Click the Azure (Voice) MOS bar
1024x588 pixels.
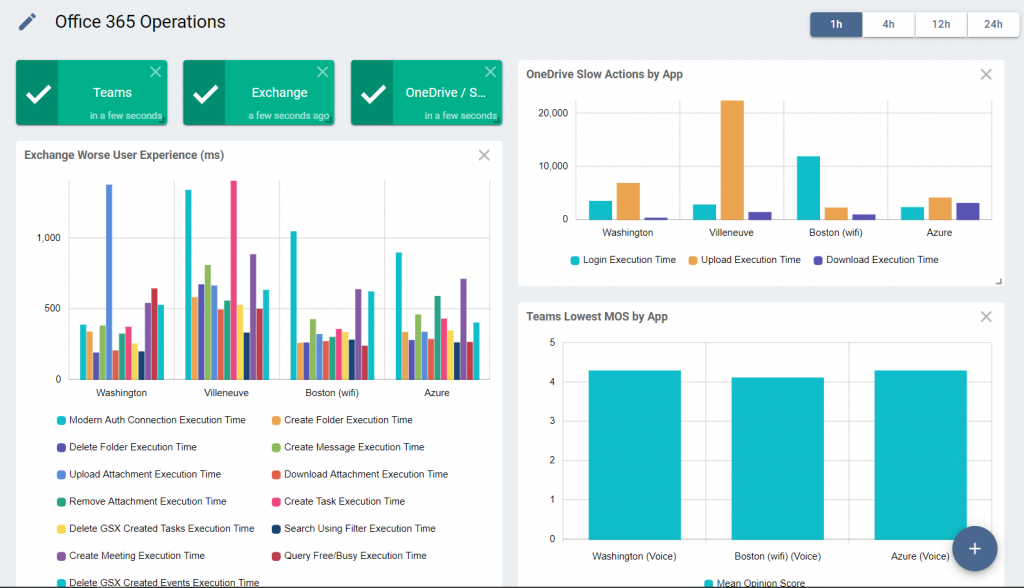pyautogui.click(x=921, y=455)
